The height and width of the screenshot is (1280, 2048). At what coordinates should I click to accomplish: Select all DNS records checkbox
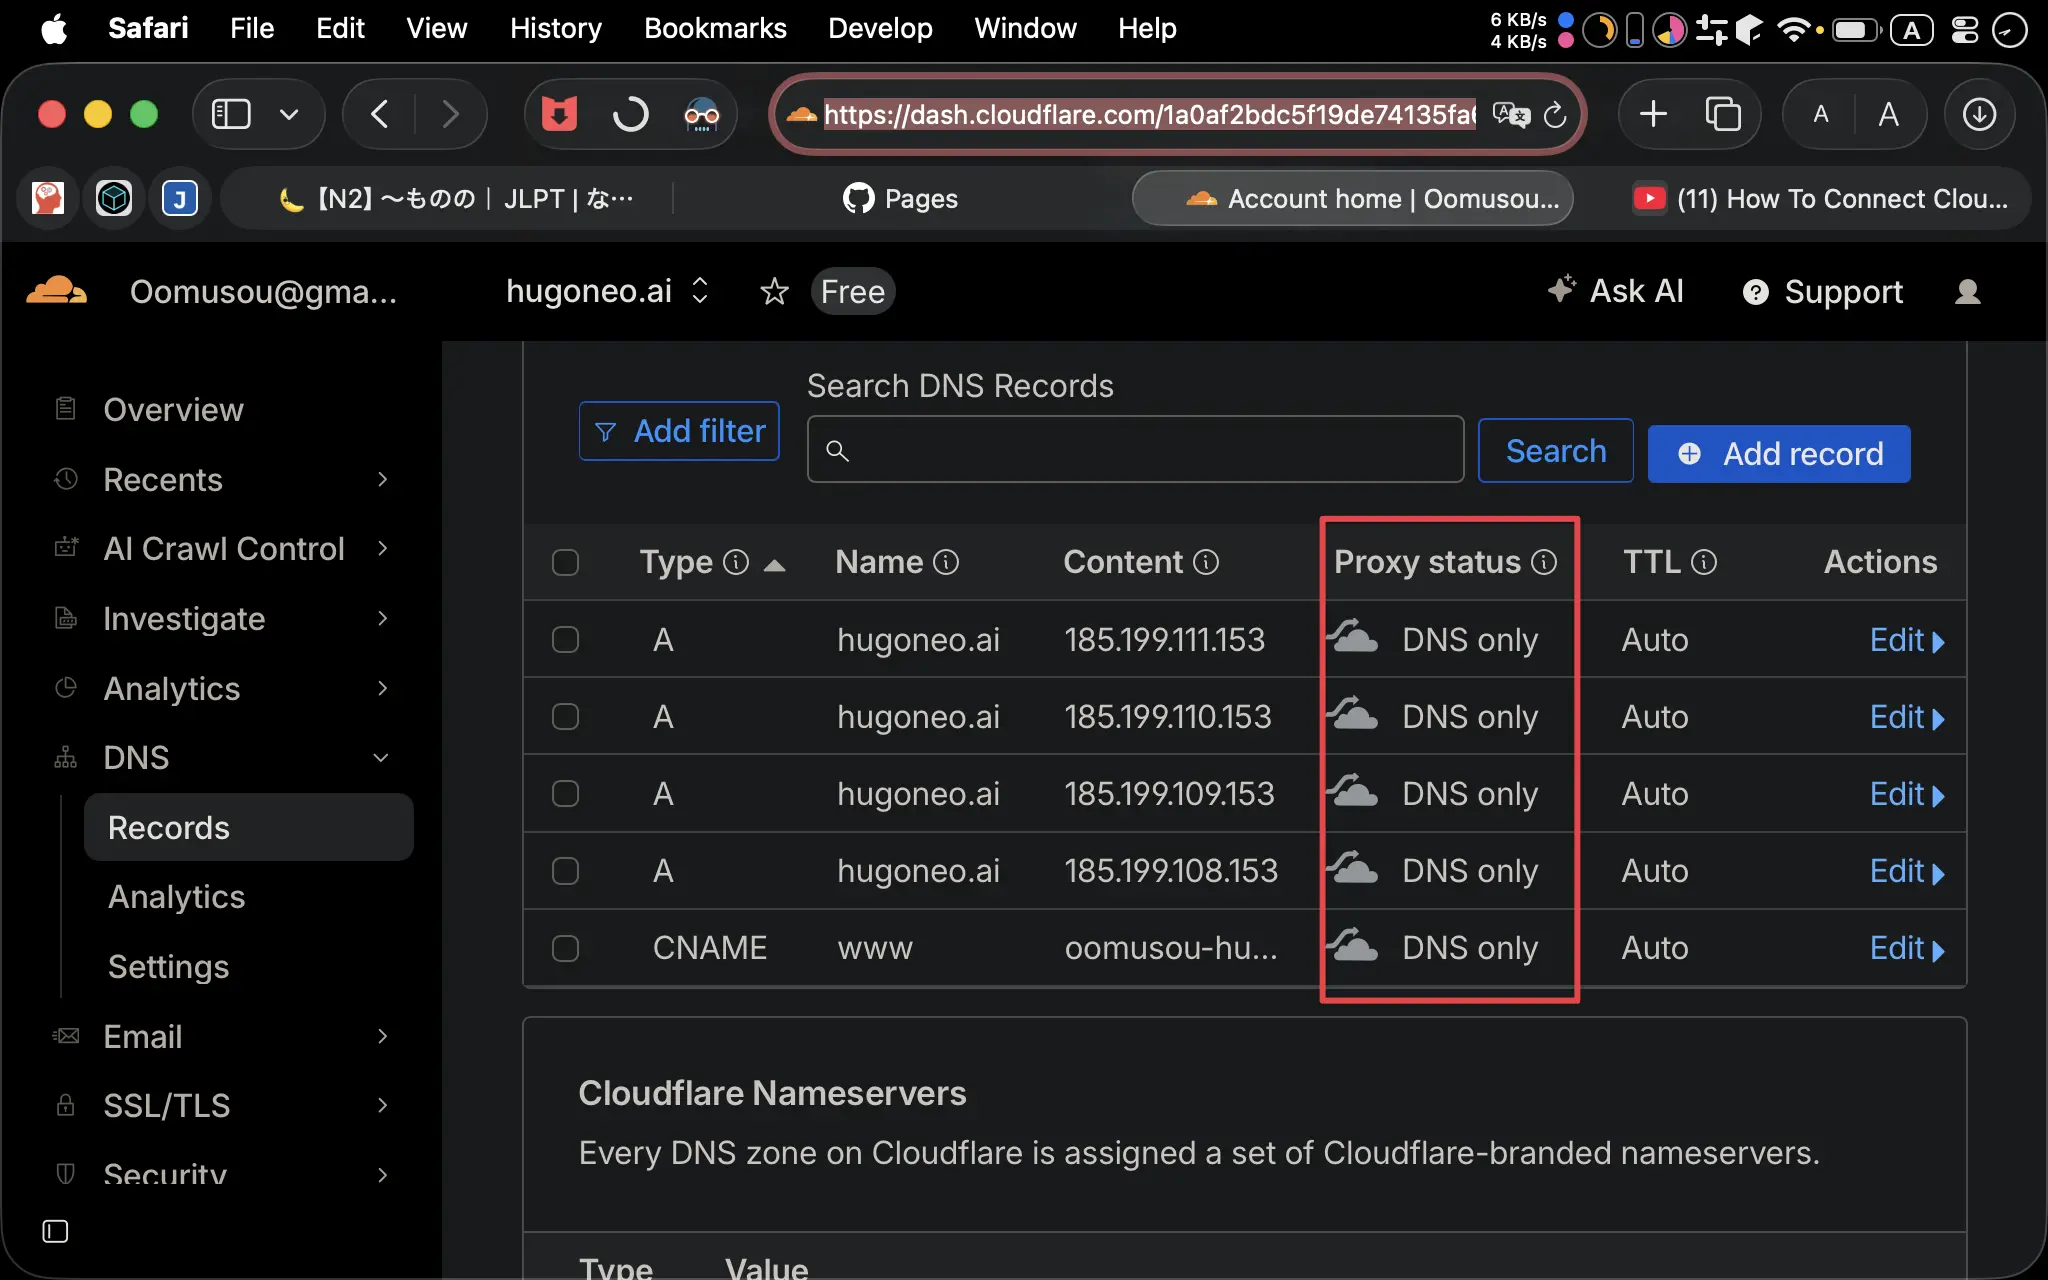pos(565,562)
